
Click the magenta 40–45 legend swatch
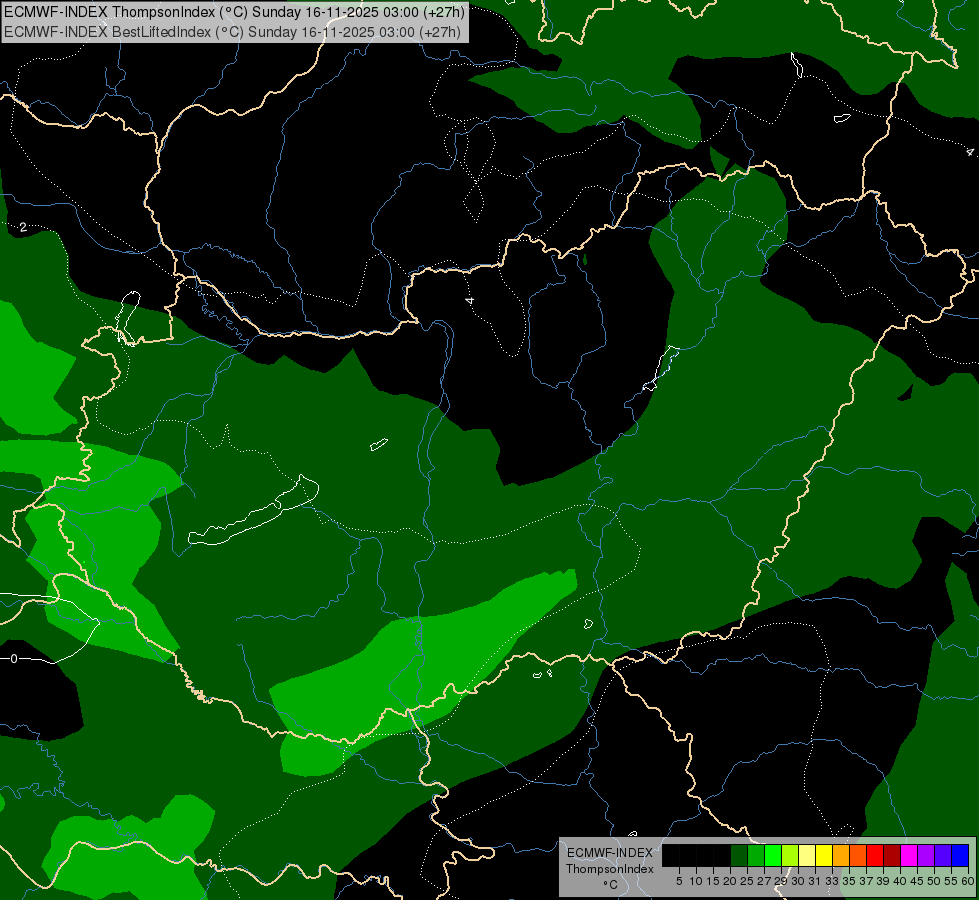[909, 855]
